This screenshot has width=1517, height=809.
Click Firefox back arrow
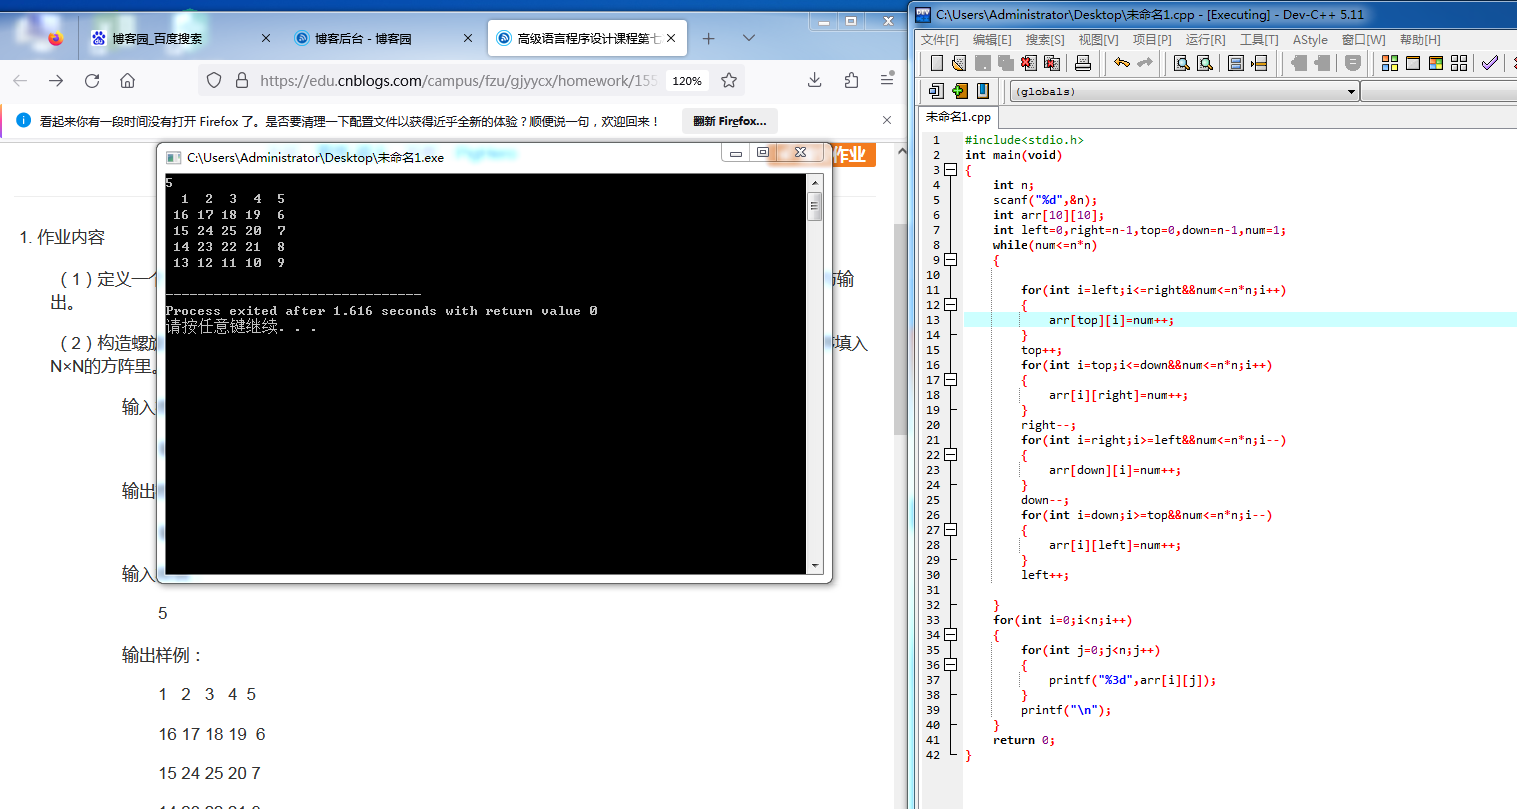(x=20, y=80)
